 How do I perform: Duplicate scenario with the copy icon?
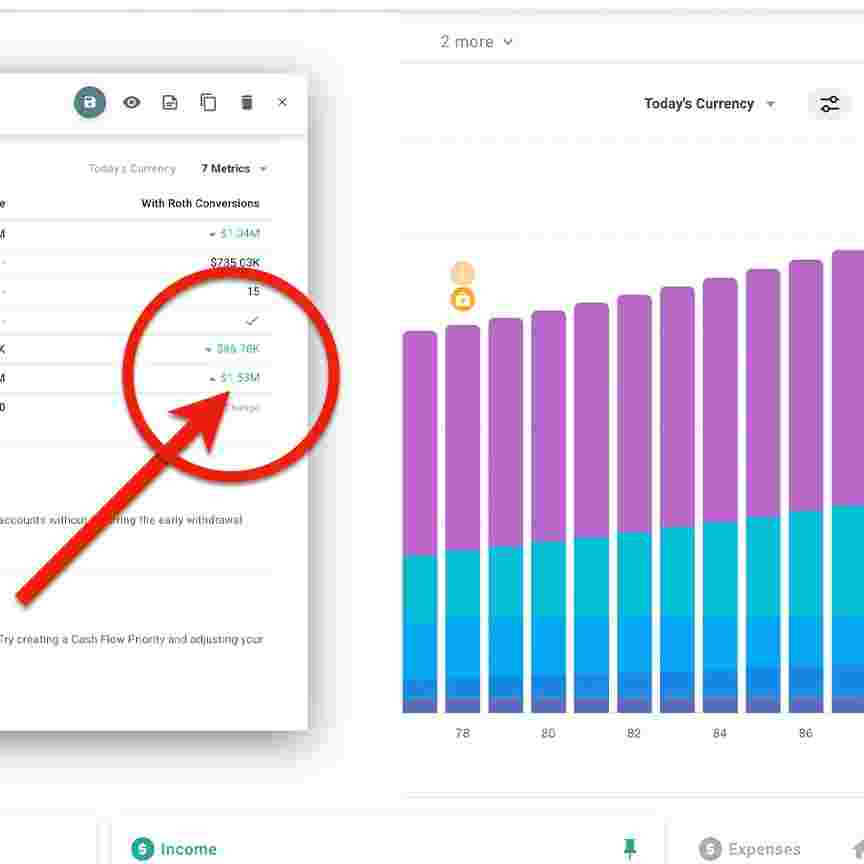(x=208, y=102)
